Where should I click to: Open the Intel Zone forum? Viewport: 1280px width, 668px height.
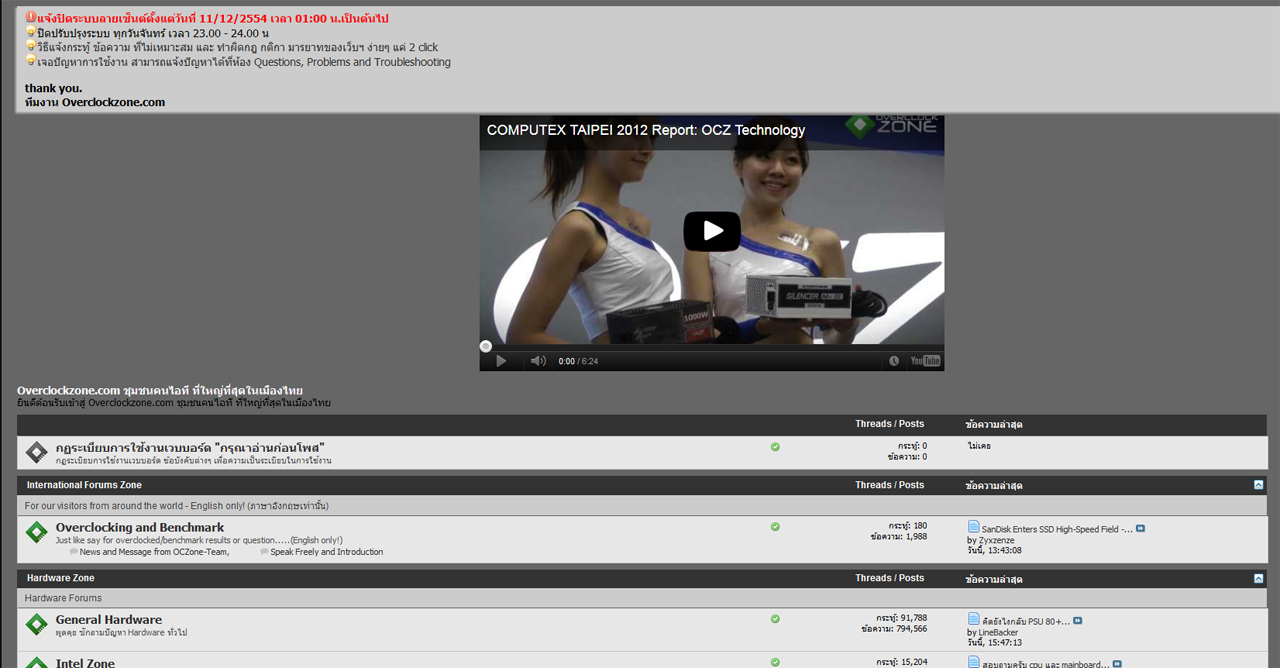tap(85, 662)
